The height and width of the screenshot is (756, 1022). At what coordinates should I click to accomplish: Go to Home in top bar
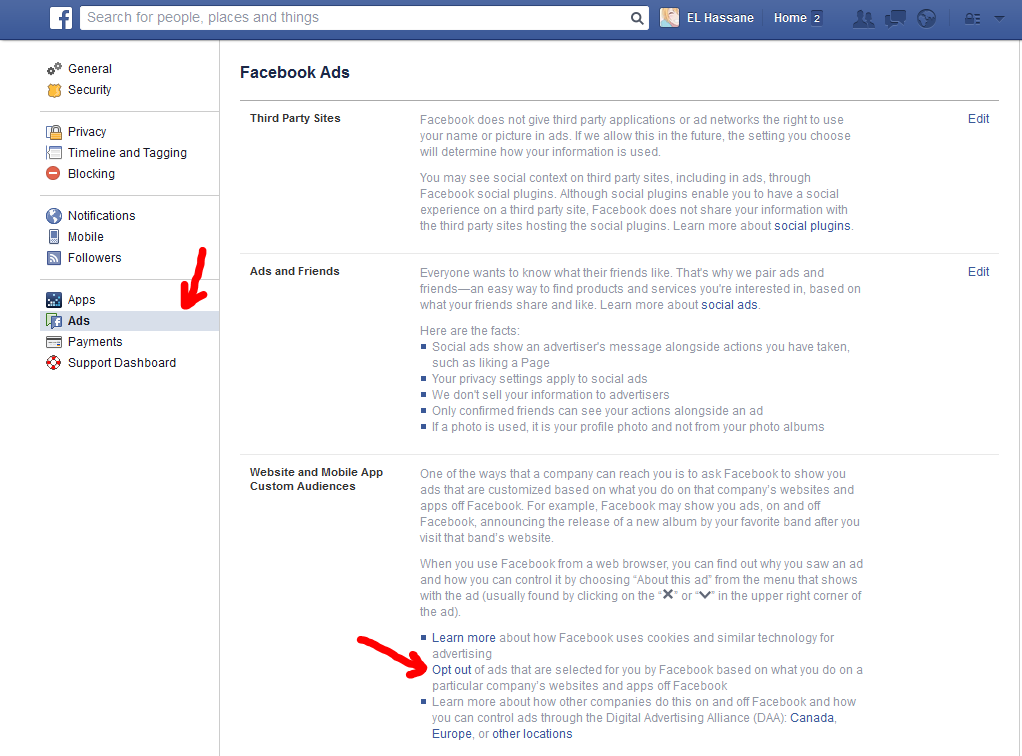790,18
